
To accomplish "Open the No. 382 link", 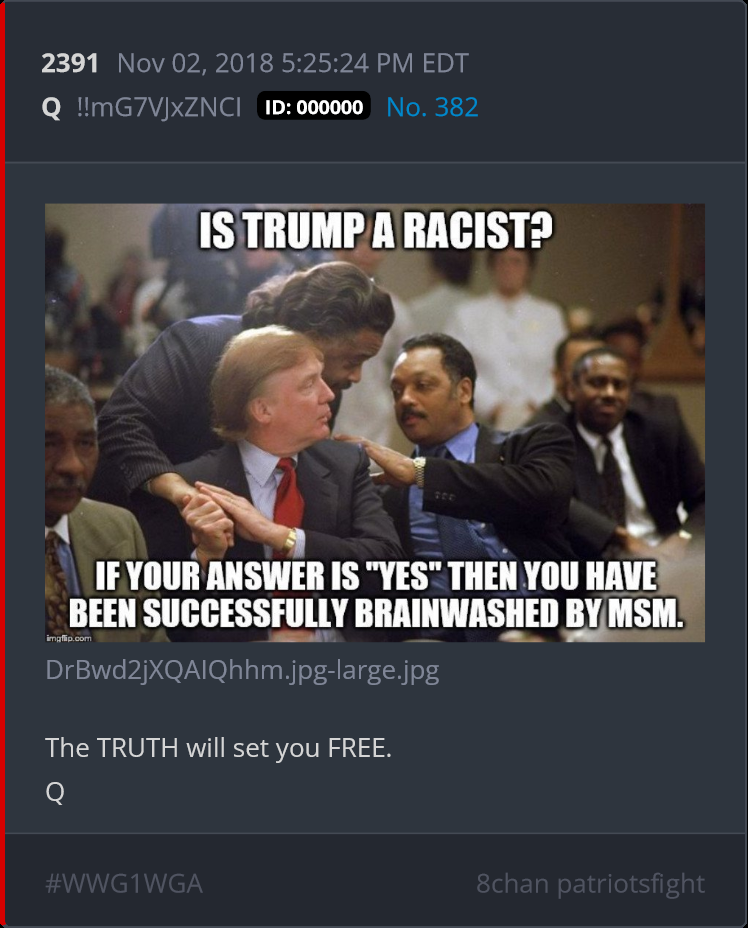I will 432,107.
